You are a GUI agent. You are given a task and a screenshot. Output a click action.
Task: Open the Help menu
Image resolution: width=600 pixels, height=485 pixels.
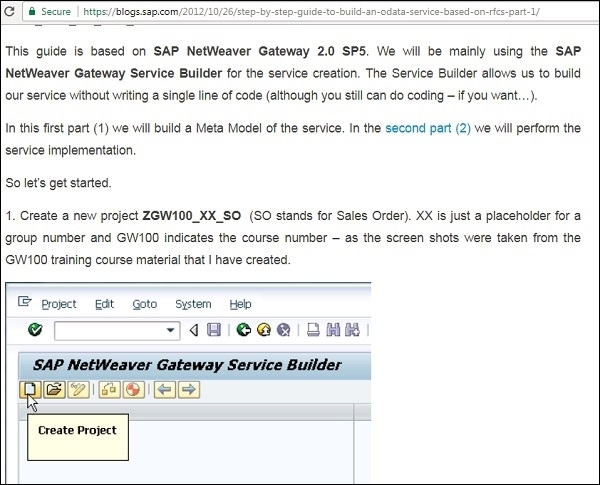click(x=240, y=304)
